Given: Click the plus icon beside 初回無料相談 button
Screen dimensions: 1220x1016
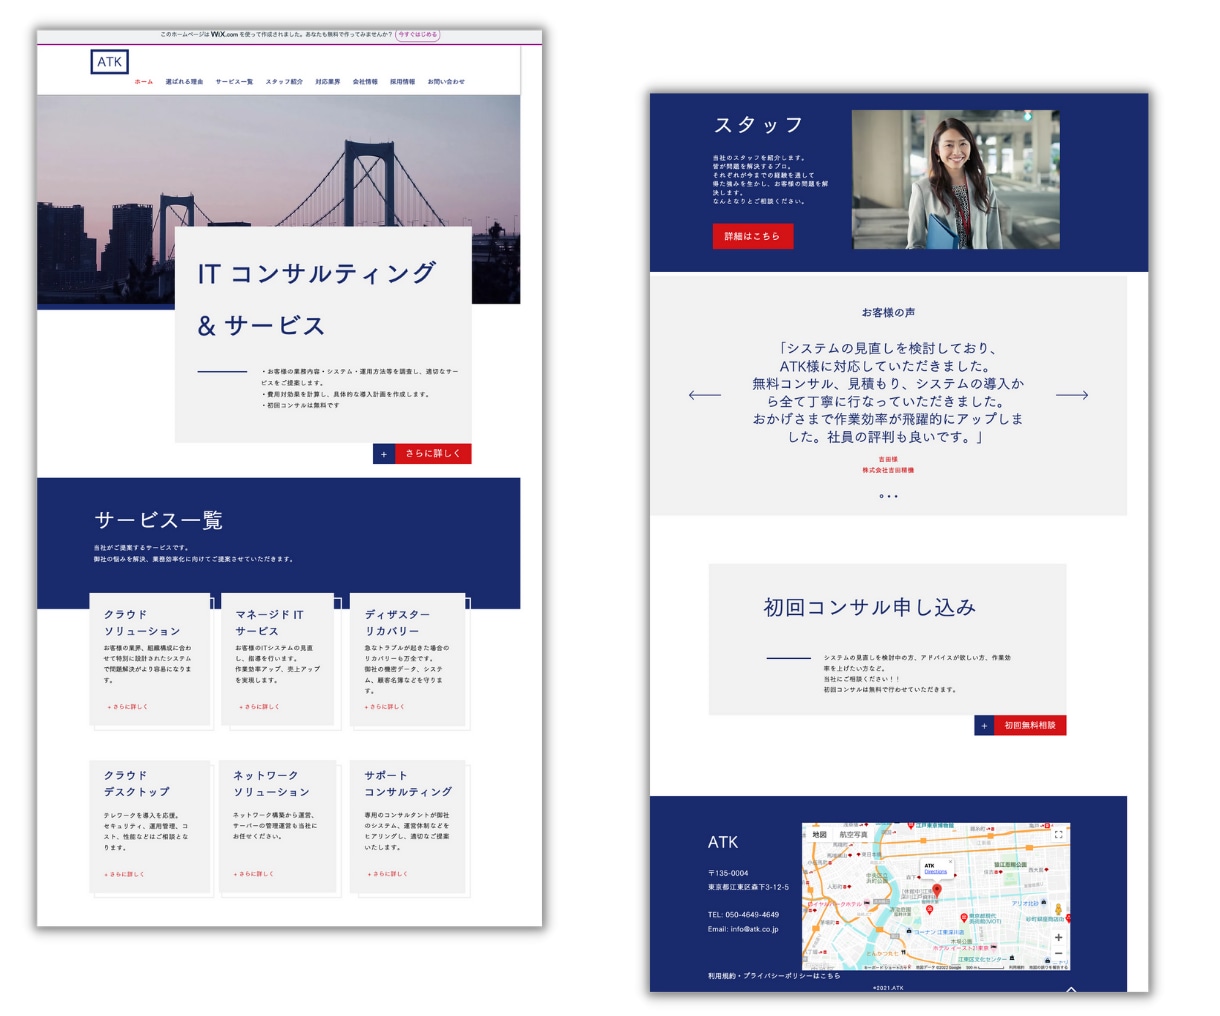Looking at the screenshot, I should [x=984, y=725].
